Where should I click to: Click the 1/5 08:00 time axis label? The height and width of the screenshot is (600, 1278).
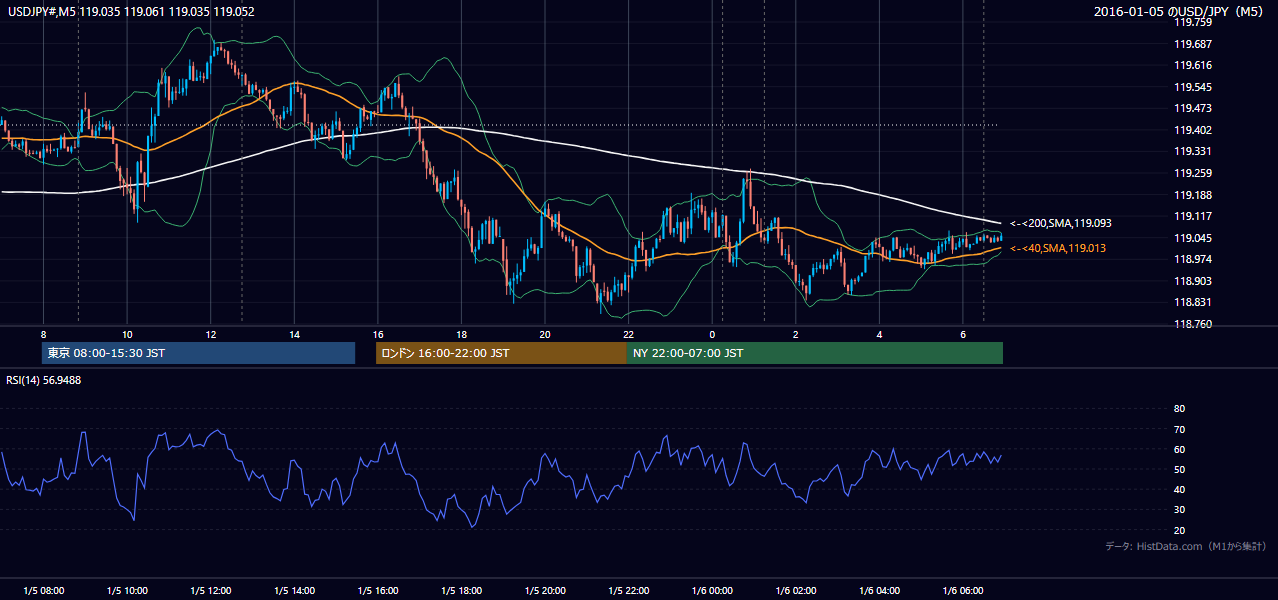[43, 591]
